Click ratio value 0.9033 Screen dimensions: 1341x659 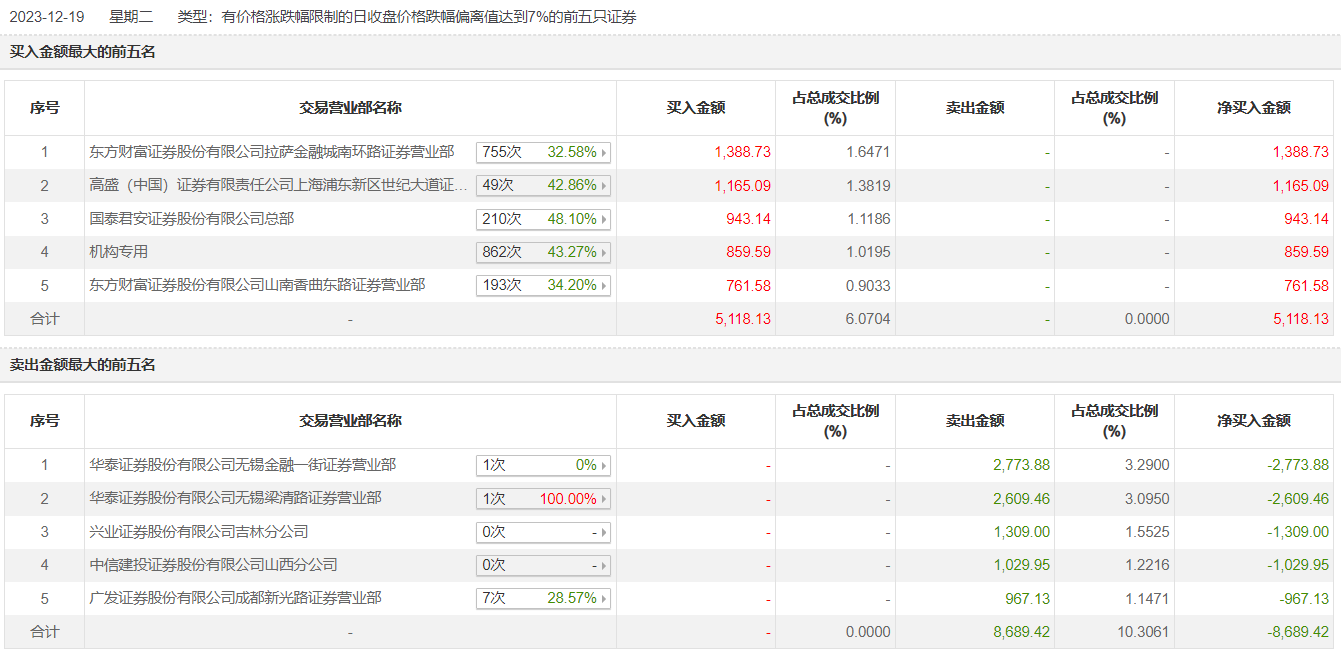(x=868, y=286)
